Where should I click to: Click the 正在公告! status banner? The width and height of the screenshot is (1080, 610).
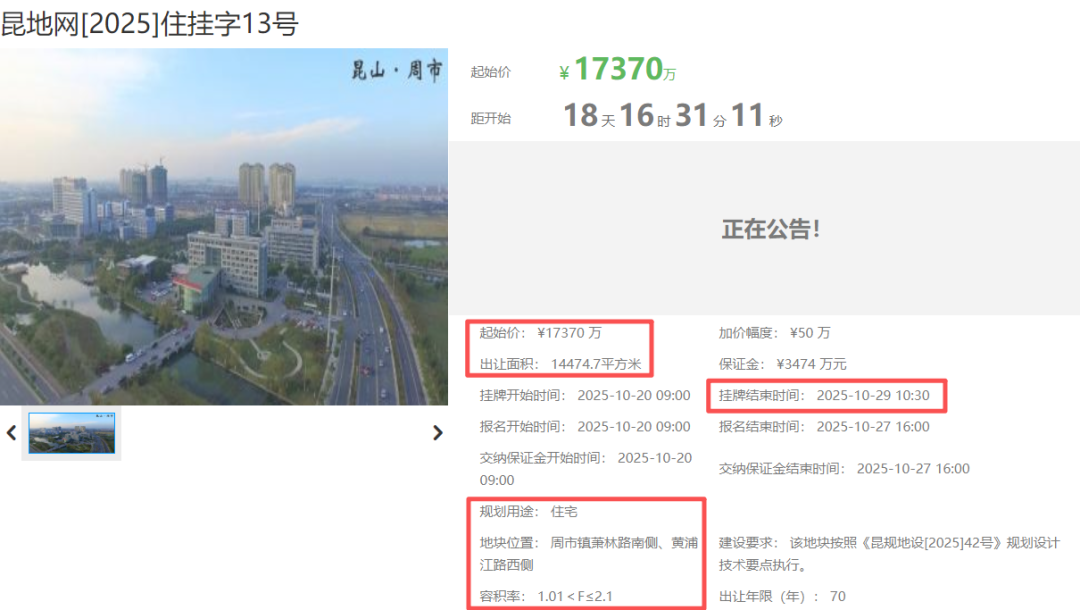771,229
